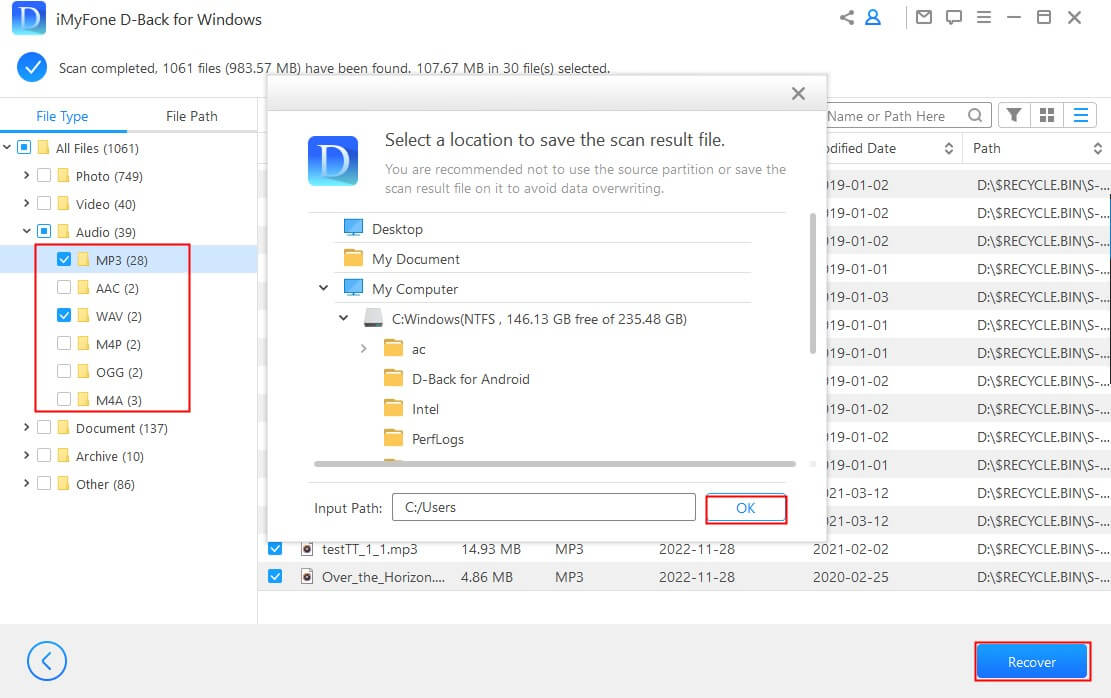Click OK in the save dialog

pos(745,508)
